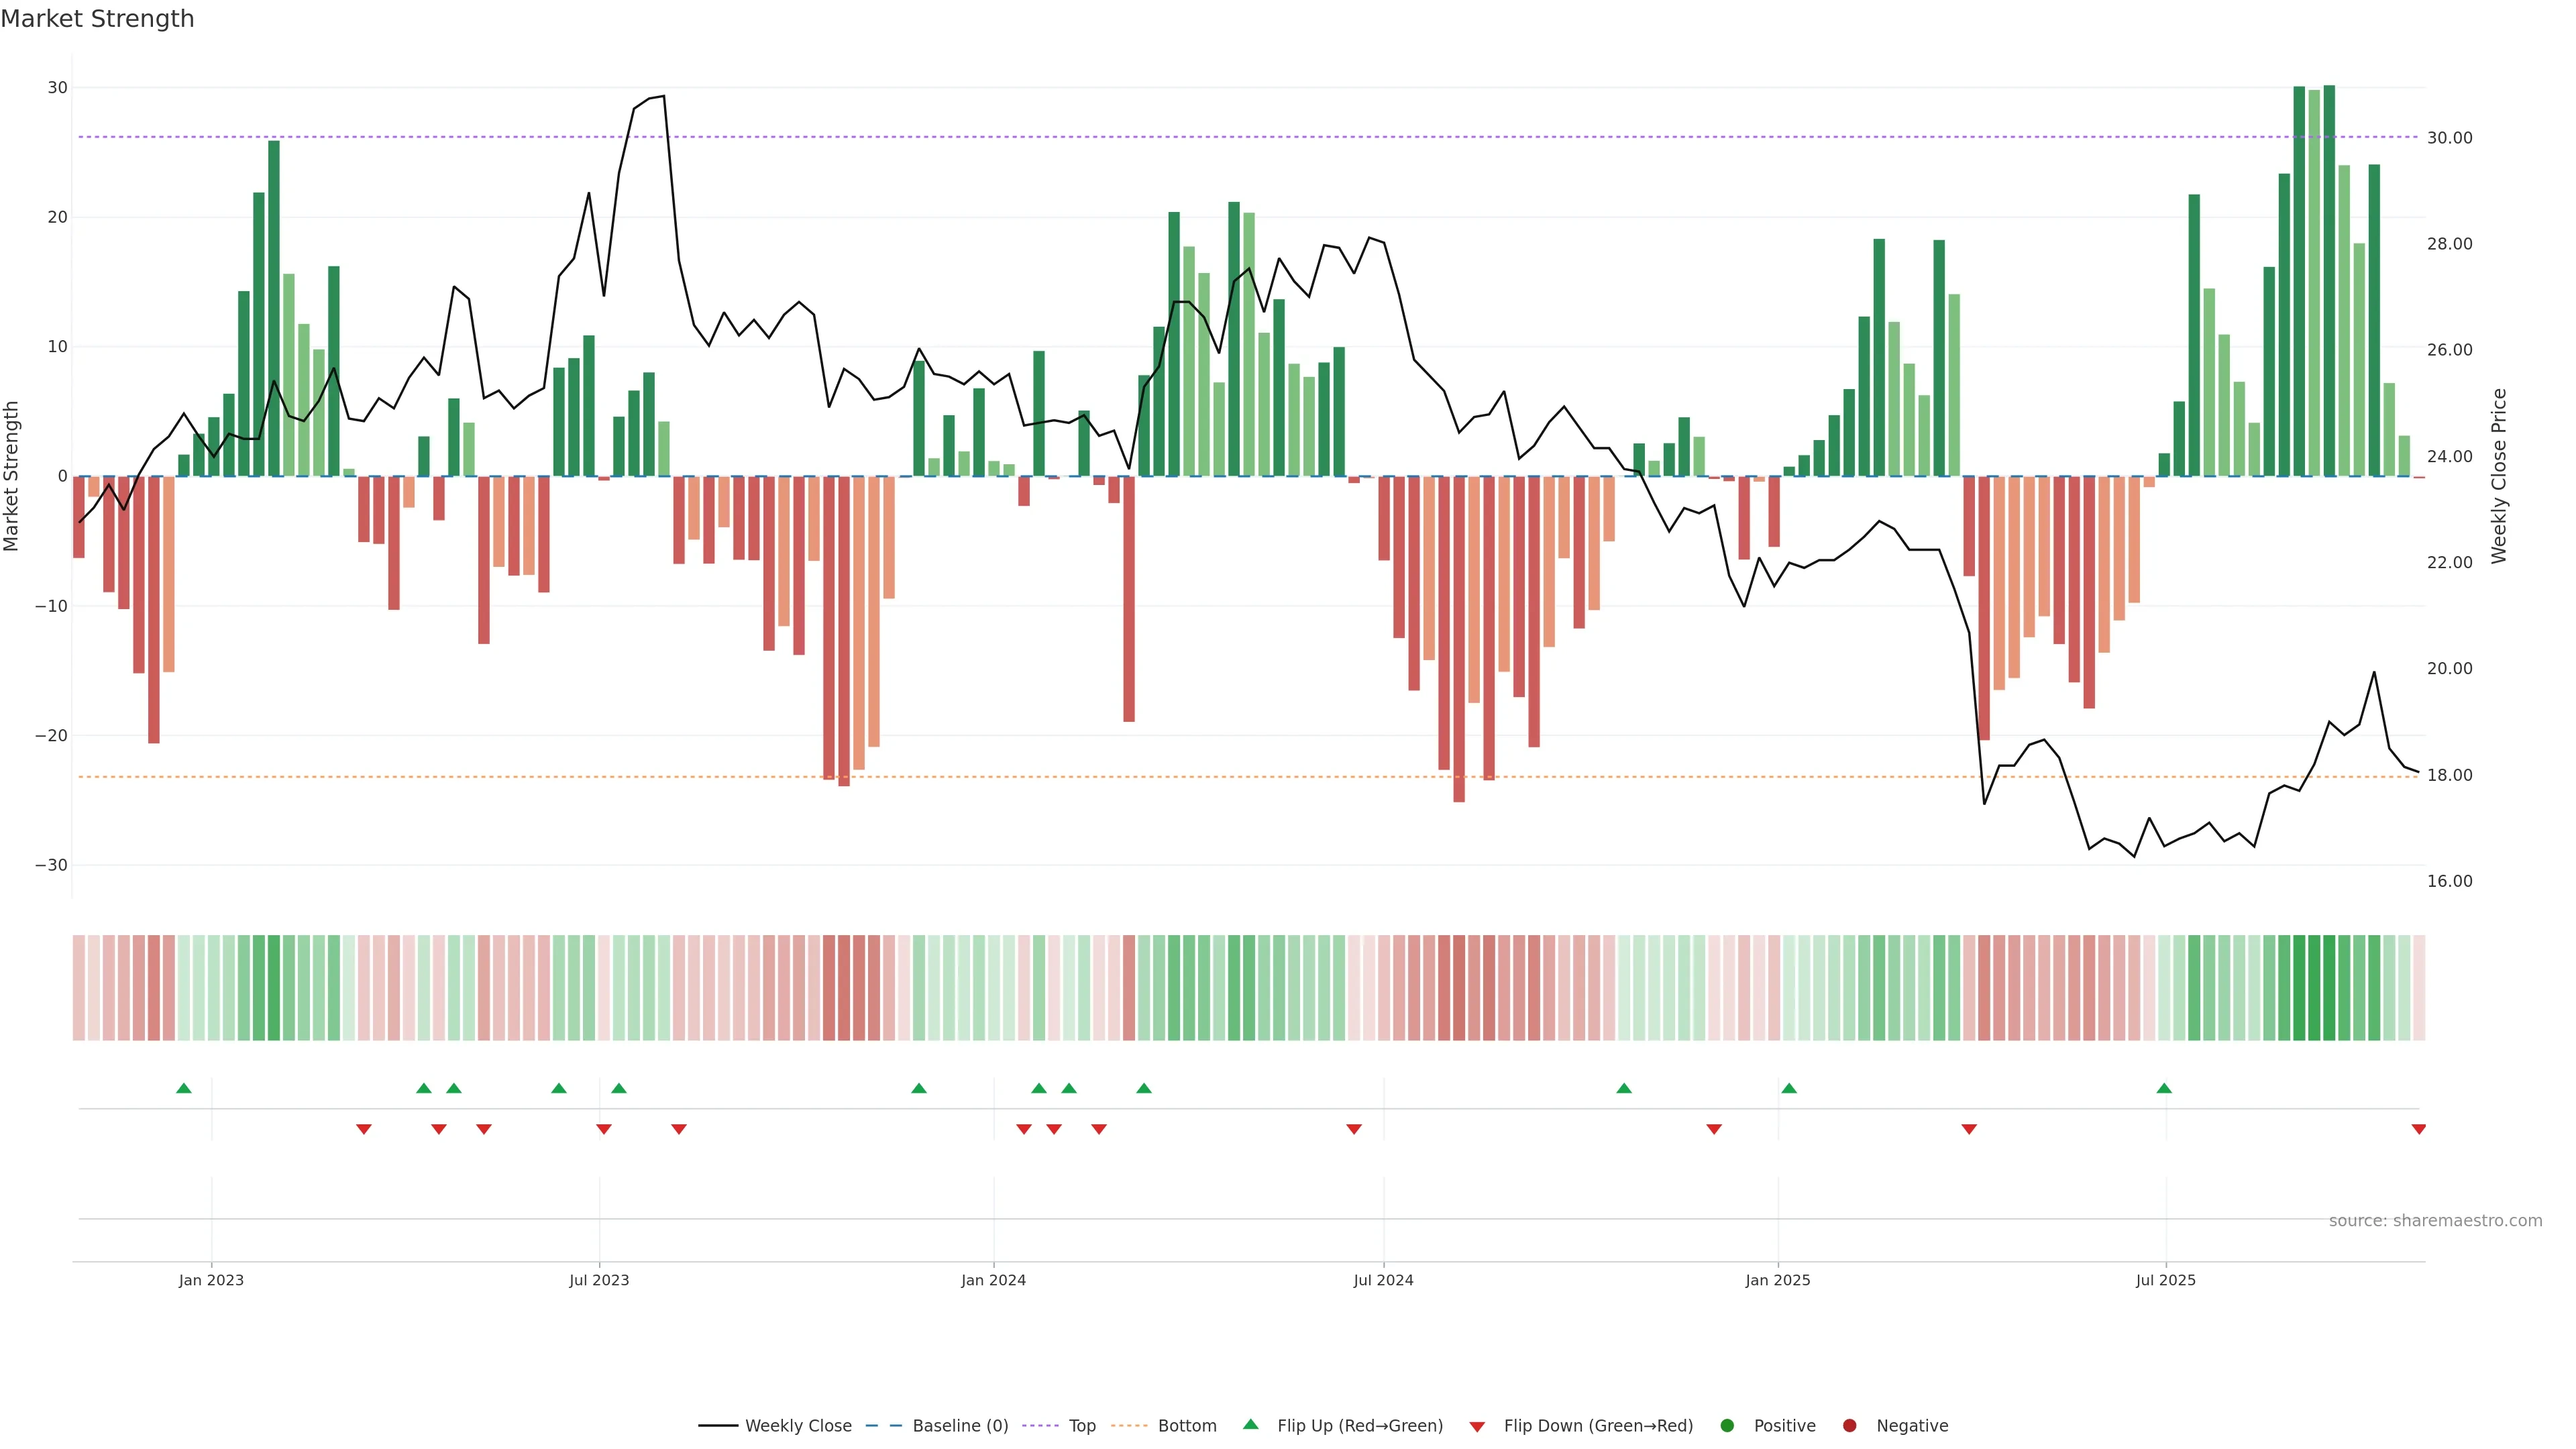
Task: Click the leftmost green flip-up triangle marker
Action: pyautogui.click(x=184, y=1088)
